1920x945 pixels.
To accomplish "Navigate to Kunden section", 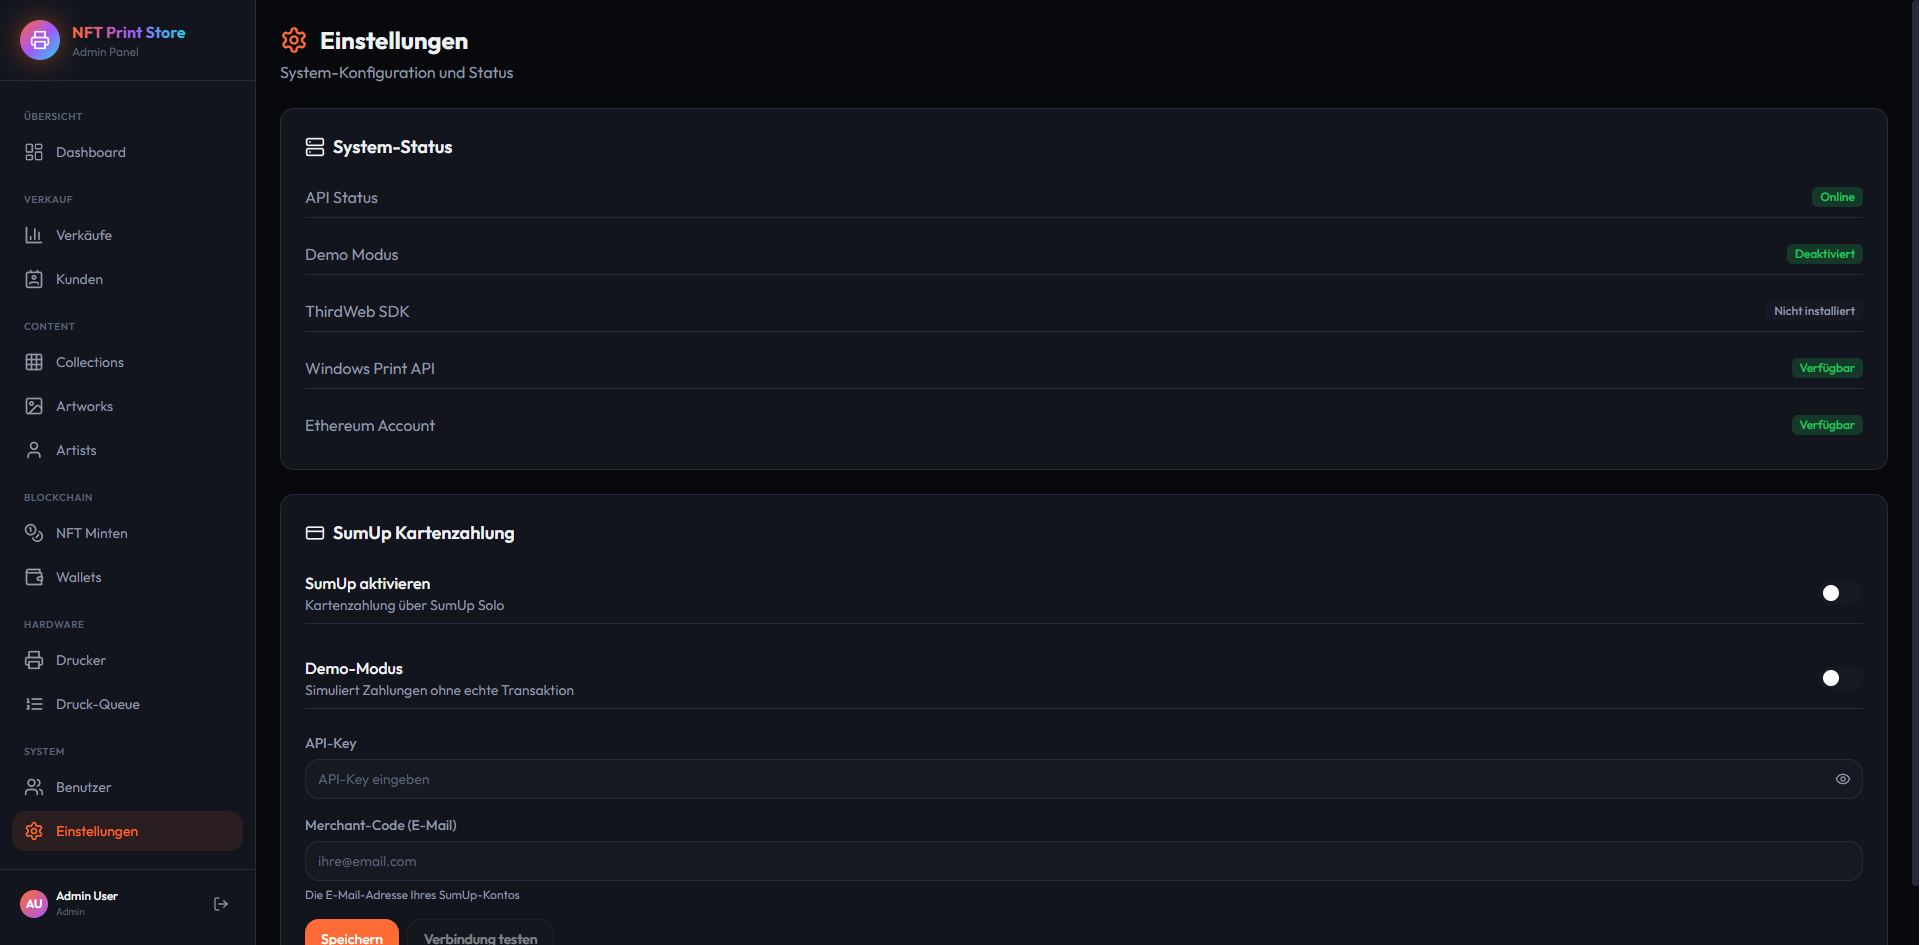I will pyautogui.click(x=80, y=279).
